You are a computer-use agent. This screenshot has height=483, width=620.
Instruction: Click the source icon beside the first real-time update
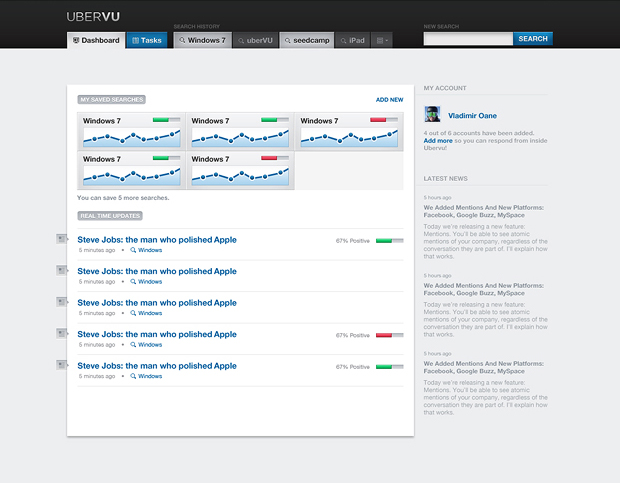coord(61,239)
